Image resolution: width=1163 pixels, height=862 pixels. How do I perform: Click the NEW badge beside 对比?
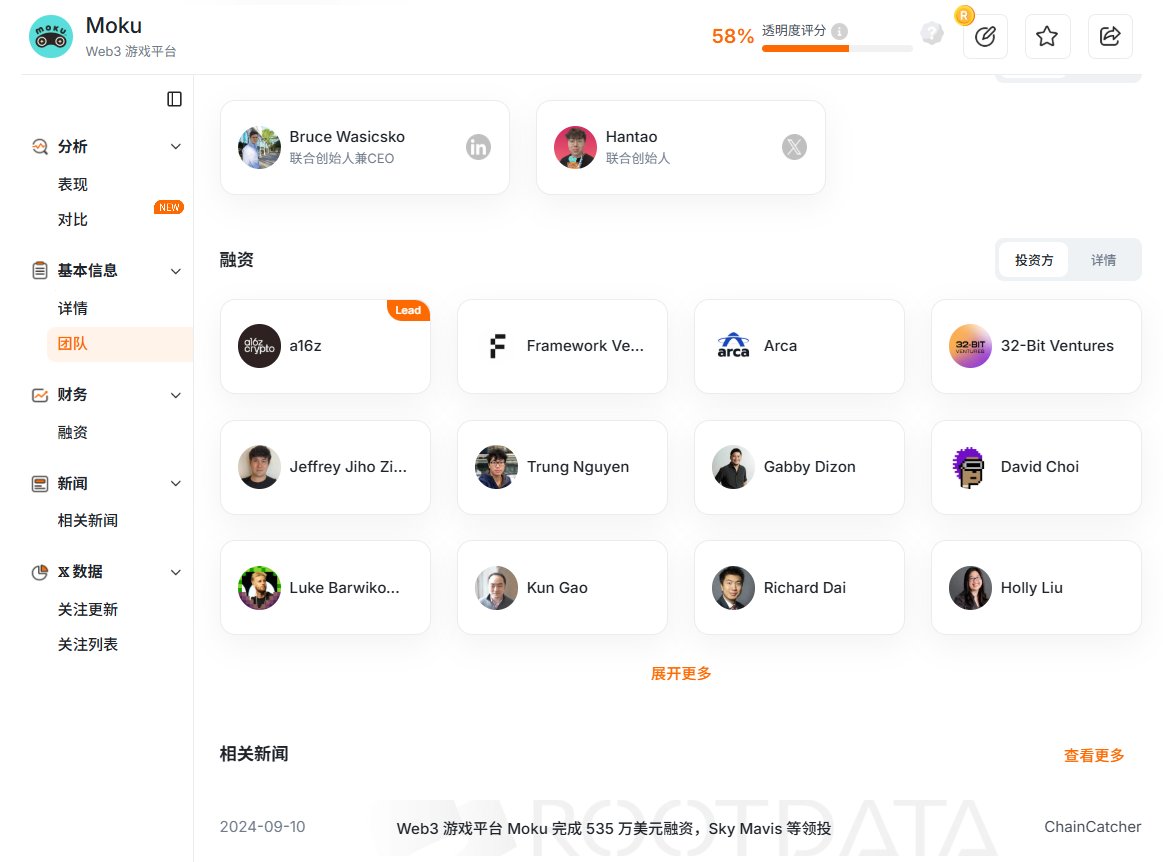pyautogui.click(x=169, y=207)
